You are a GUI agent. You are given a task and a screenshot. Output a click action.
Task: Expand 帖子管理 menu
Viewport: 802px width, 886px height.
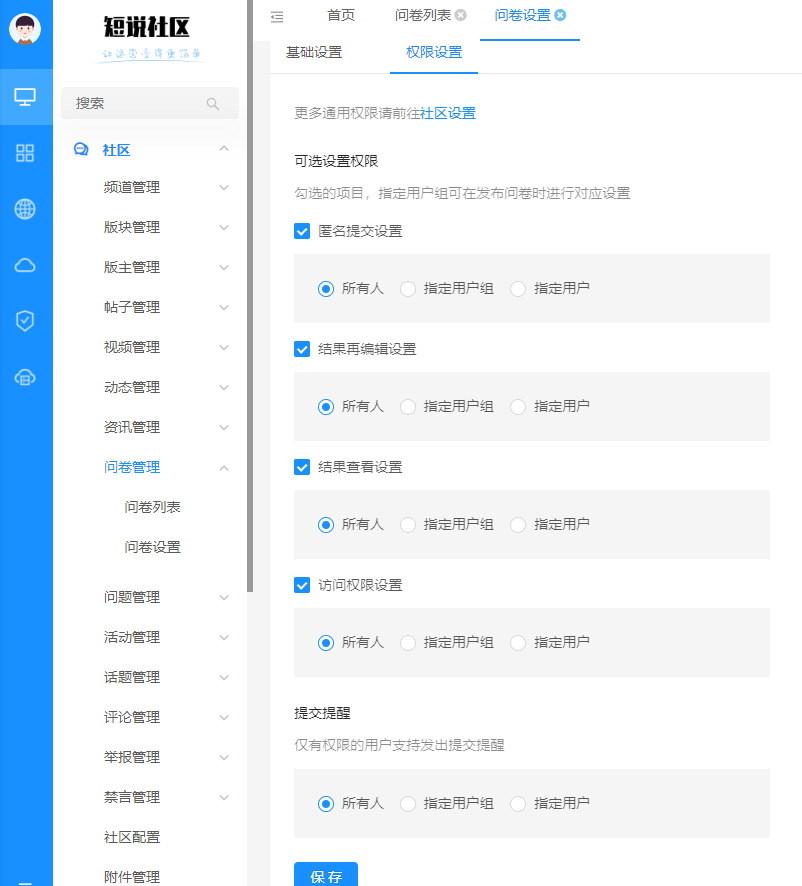(224, 307)
